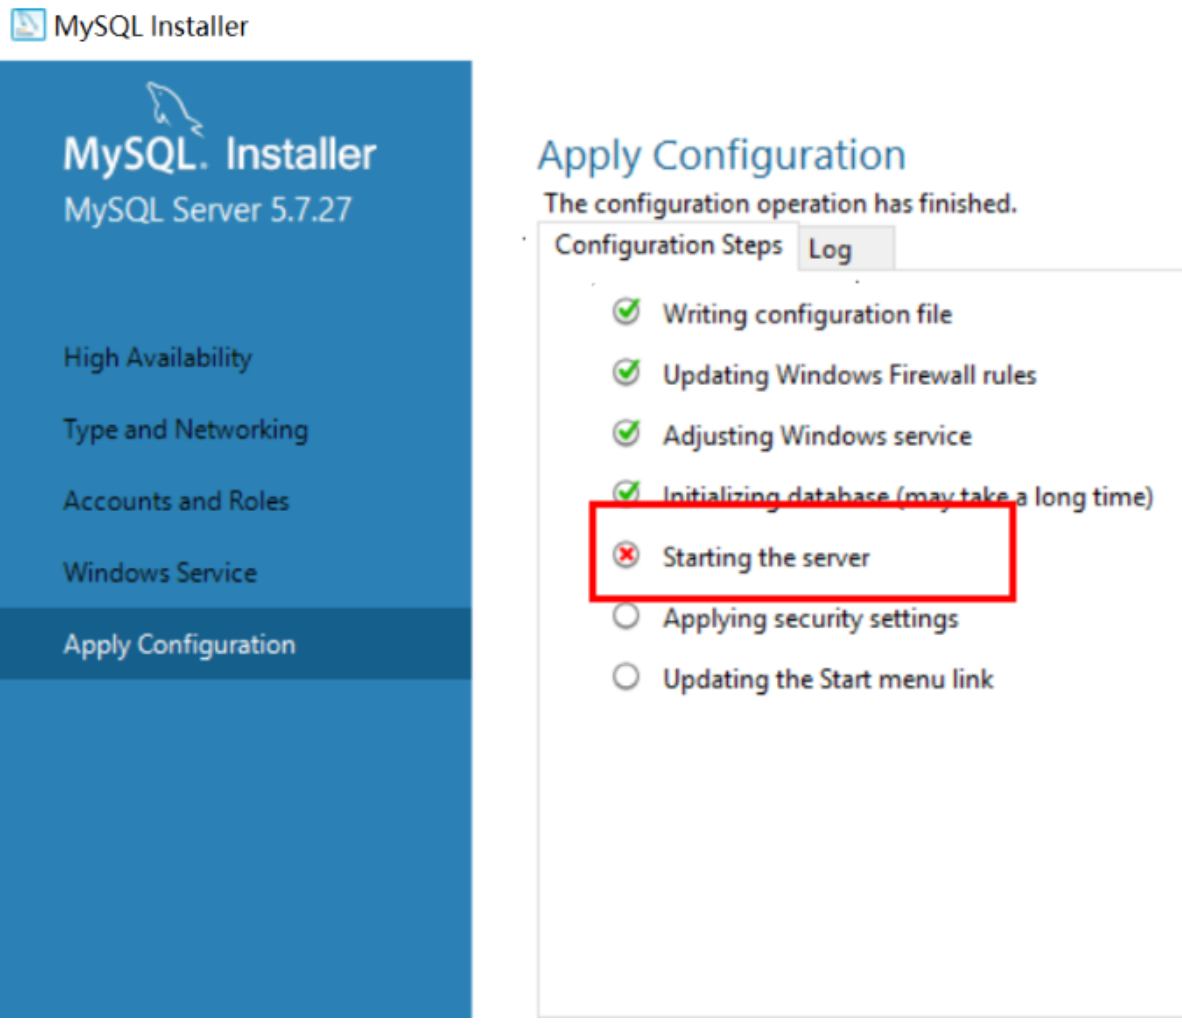Click the "MySQL Server 5.7.27" product label
The width and height of the screenshot is (1182, 1031).
pos(207,210)
